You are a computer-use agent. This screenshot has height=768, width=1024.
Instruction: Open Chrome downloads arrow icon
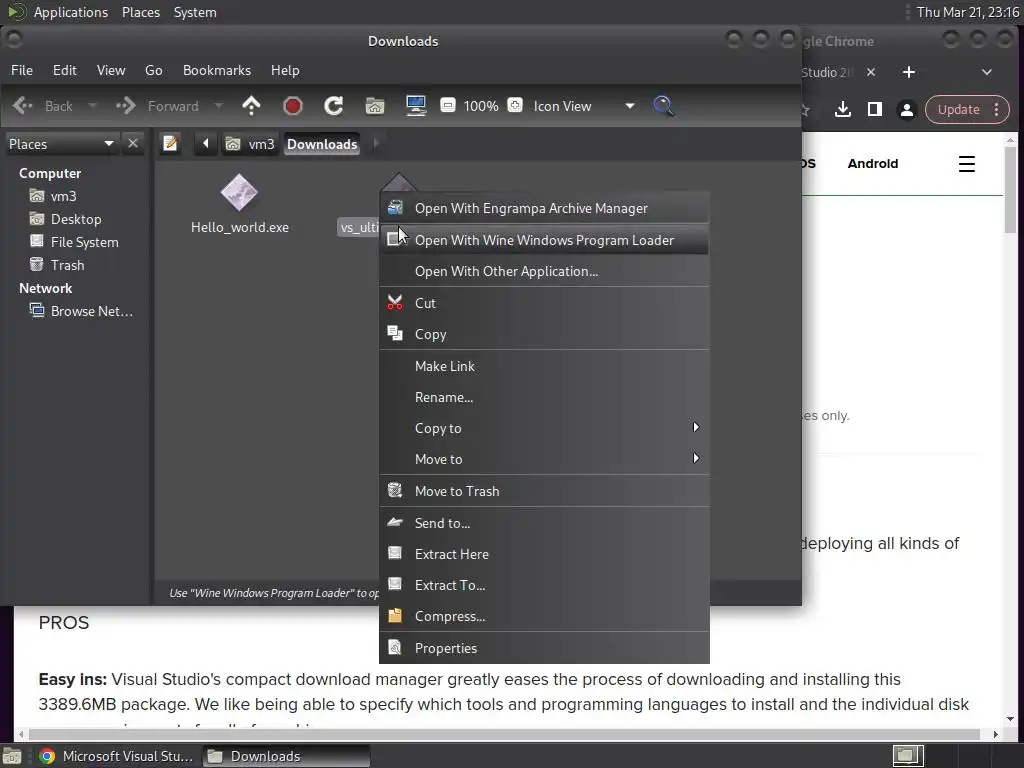[842, 109]
